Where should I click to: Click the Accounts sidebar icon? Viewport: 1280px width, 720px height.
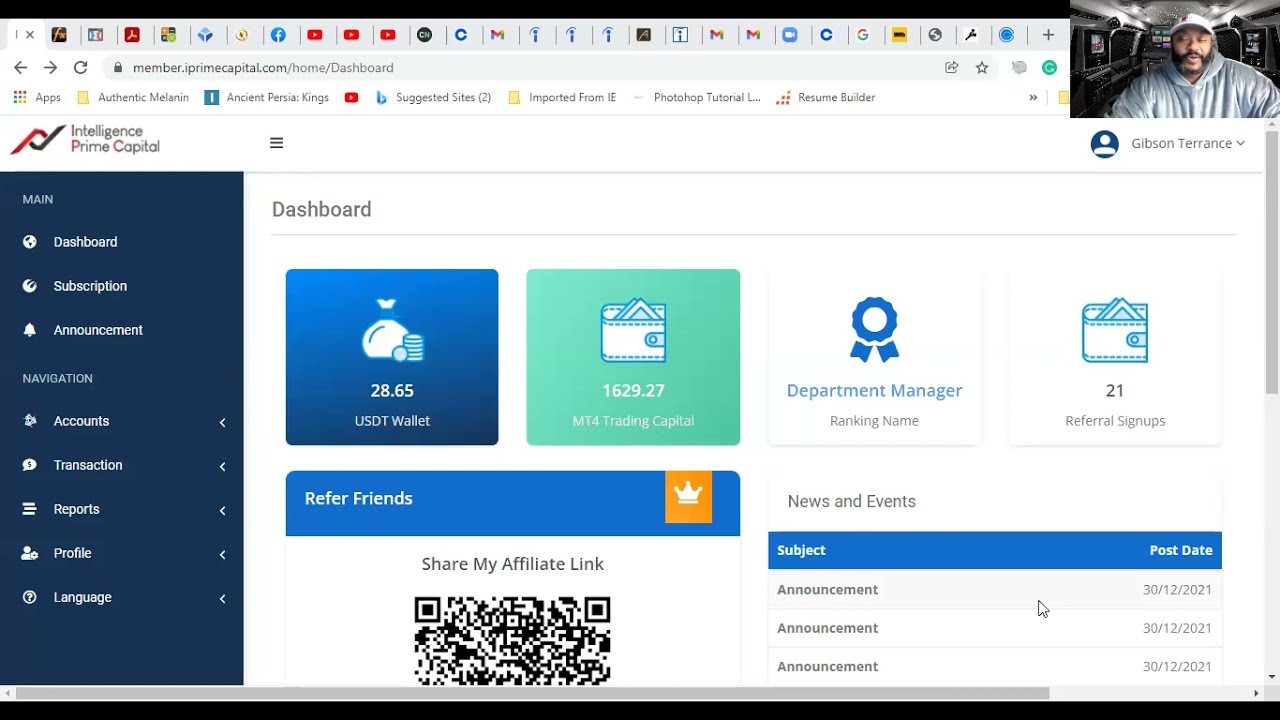pyautogui.click(x=30, y=421)
